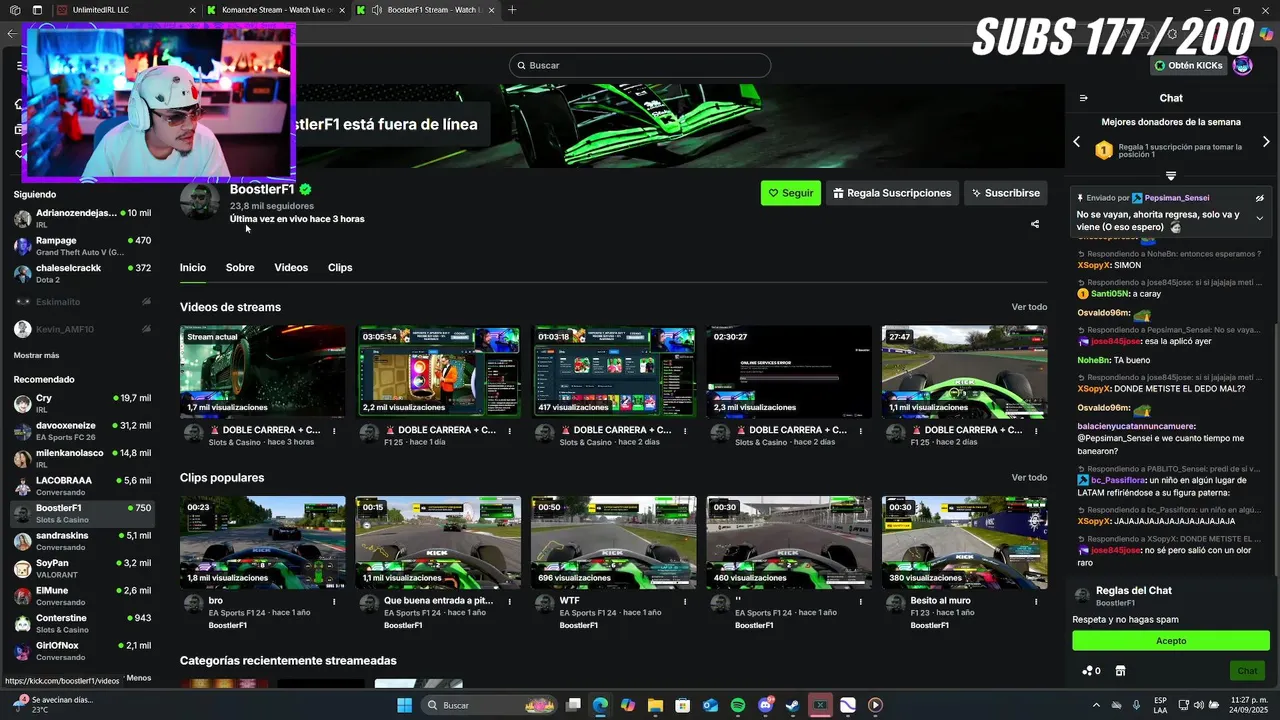Open the Stream actual video thumbnail

(x=263, y=371)
